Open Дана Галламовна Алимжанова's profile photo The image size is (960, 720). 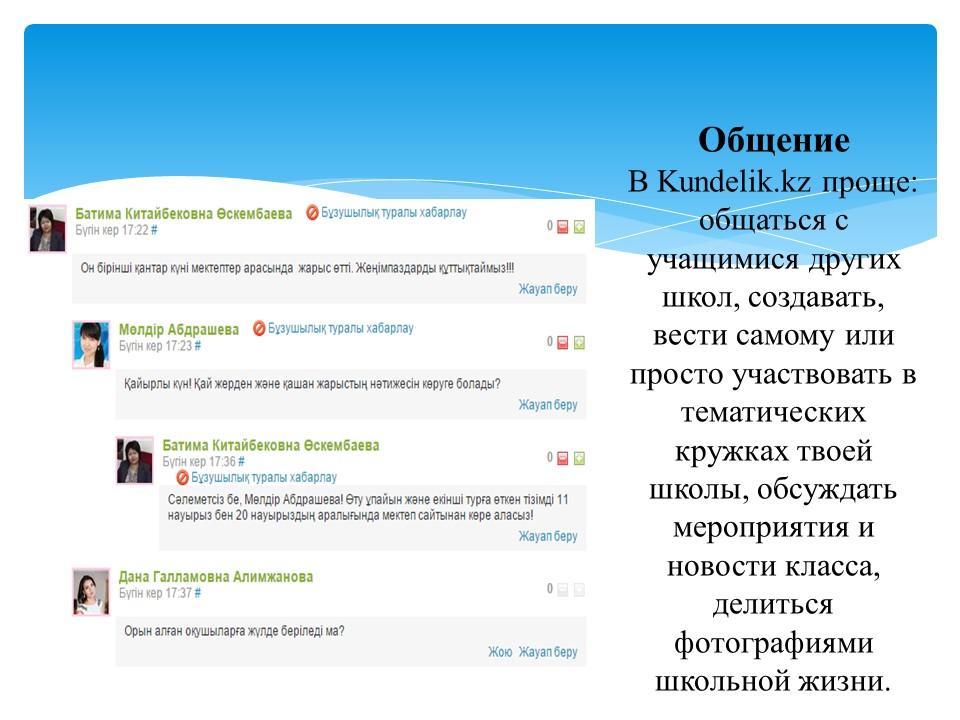click(x=91, y=591)
